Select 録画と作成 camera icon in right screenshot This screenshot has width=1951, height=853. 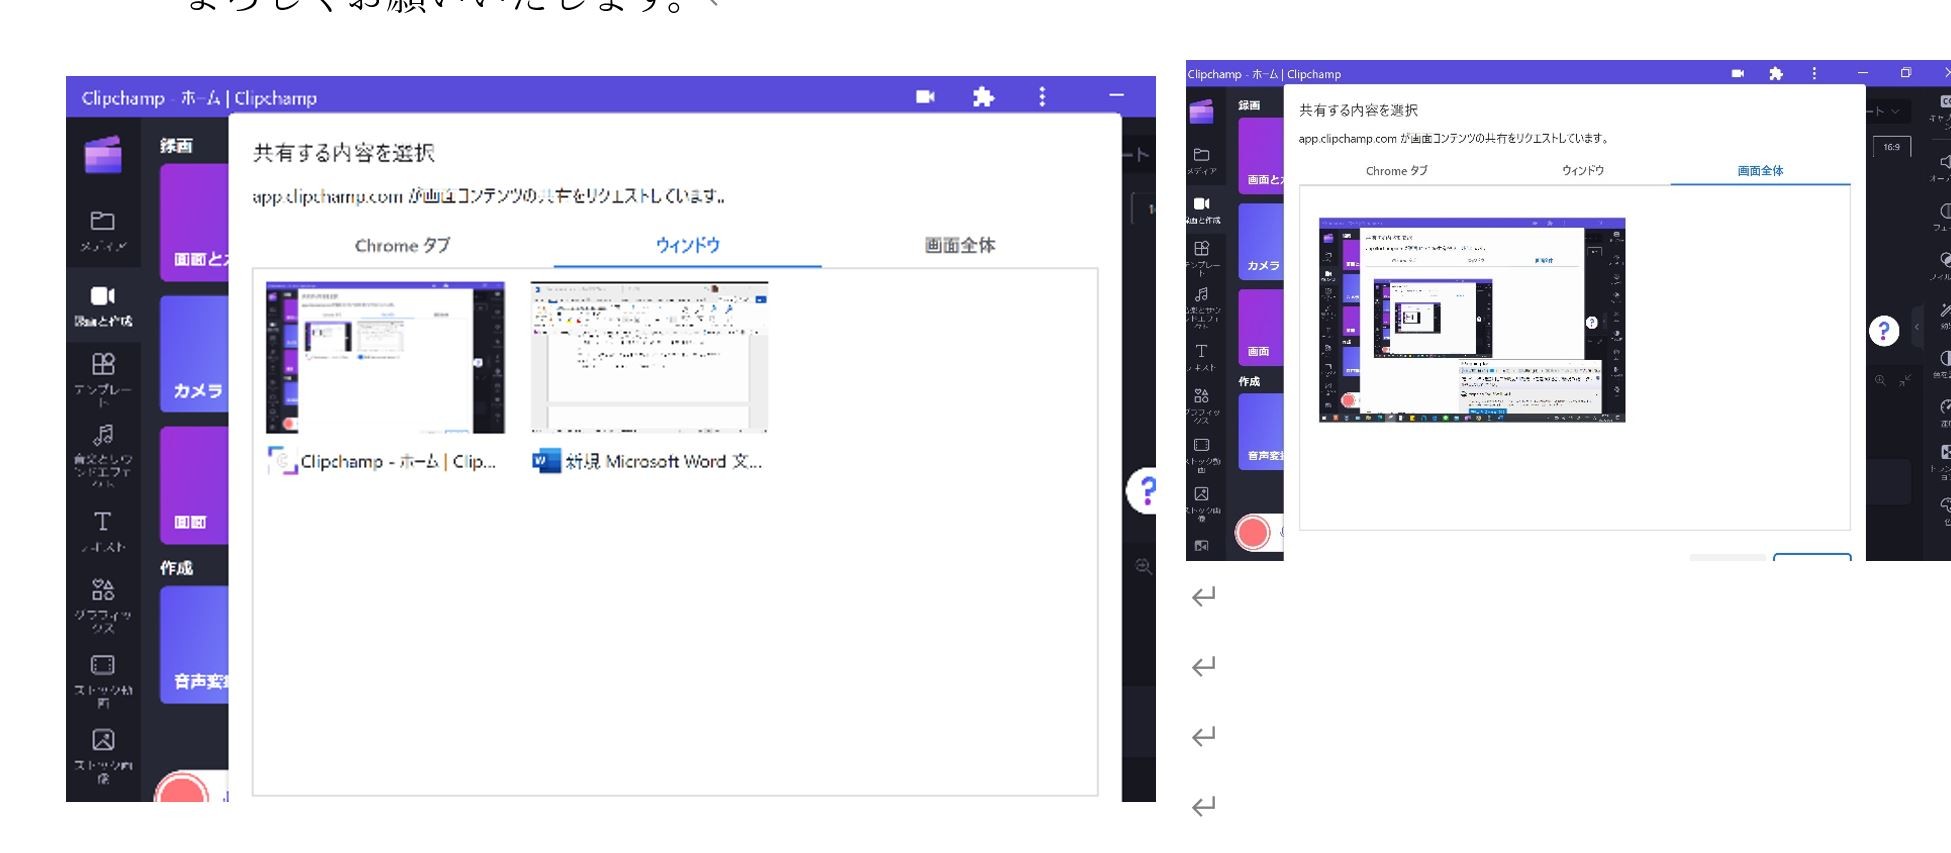click(1202, 203)
